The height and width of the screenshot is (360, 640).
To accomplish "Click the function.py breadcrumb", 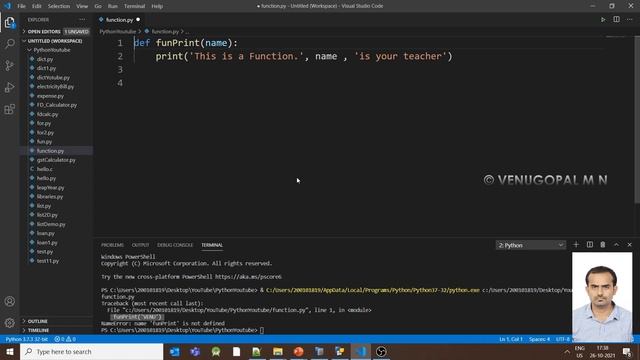I will coord(165,31).
